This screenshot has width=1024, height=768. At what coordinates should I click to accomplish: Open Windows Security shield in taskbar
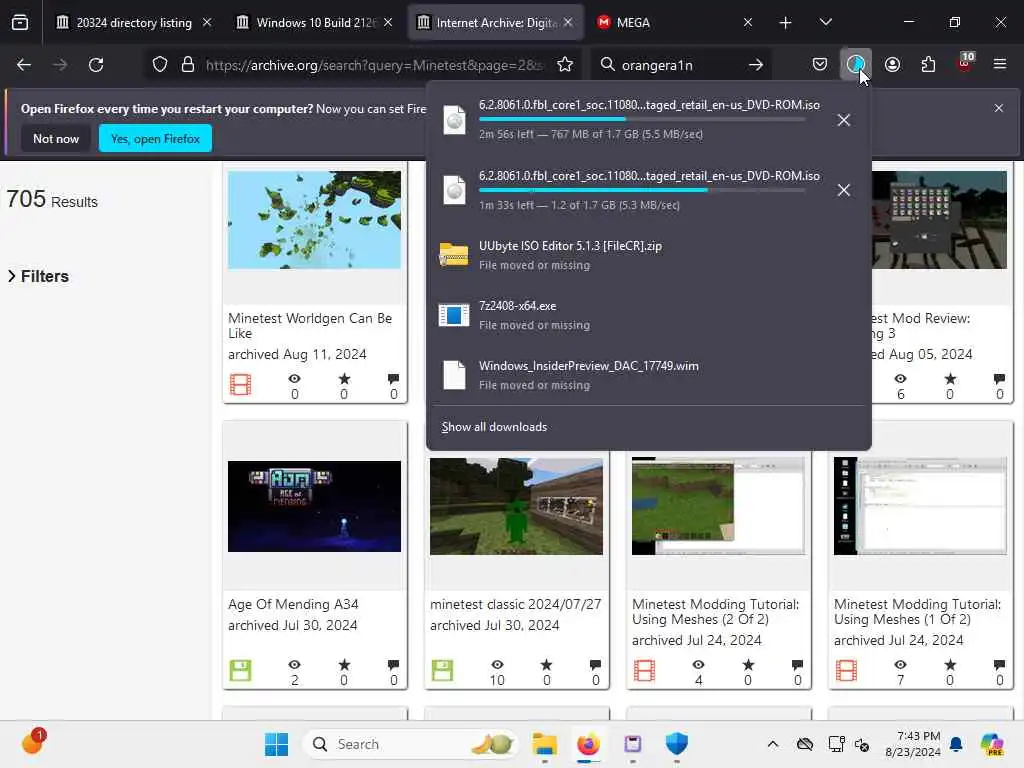(x=677, y=744)
